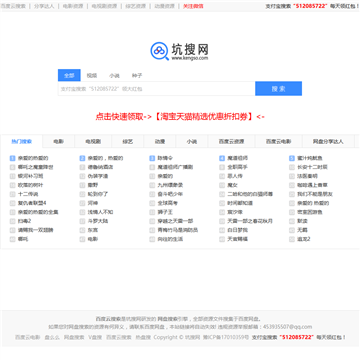Select the 视频 search category tab
Viewport: 360px width, 360px height.
(92, 76)
